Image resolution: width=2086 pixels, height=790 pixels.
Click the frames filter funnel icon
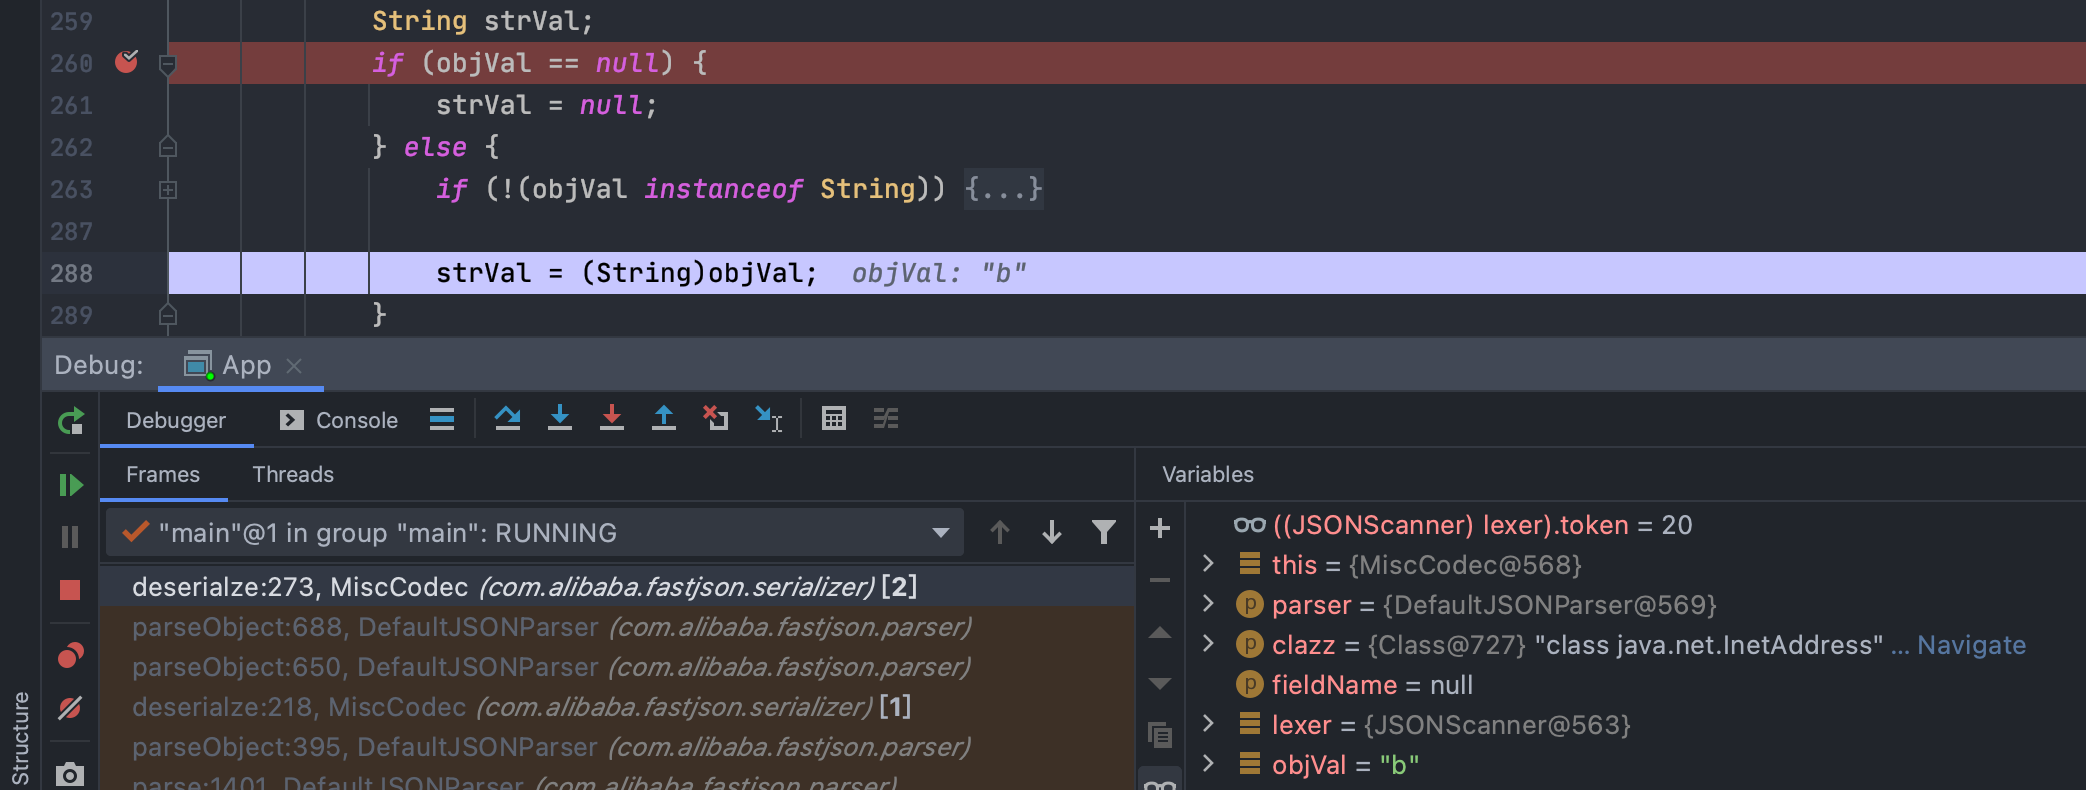(1104, 532)
